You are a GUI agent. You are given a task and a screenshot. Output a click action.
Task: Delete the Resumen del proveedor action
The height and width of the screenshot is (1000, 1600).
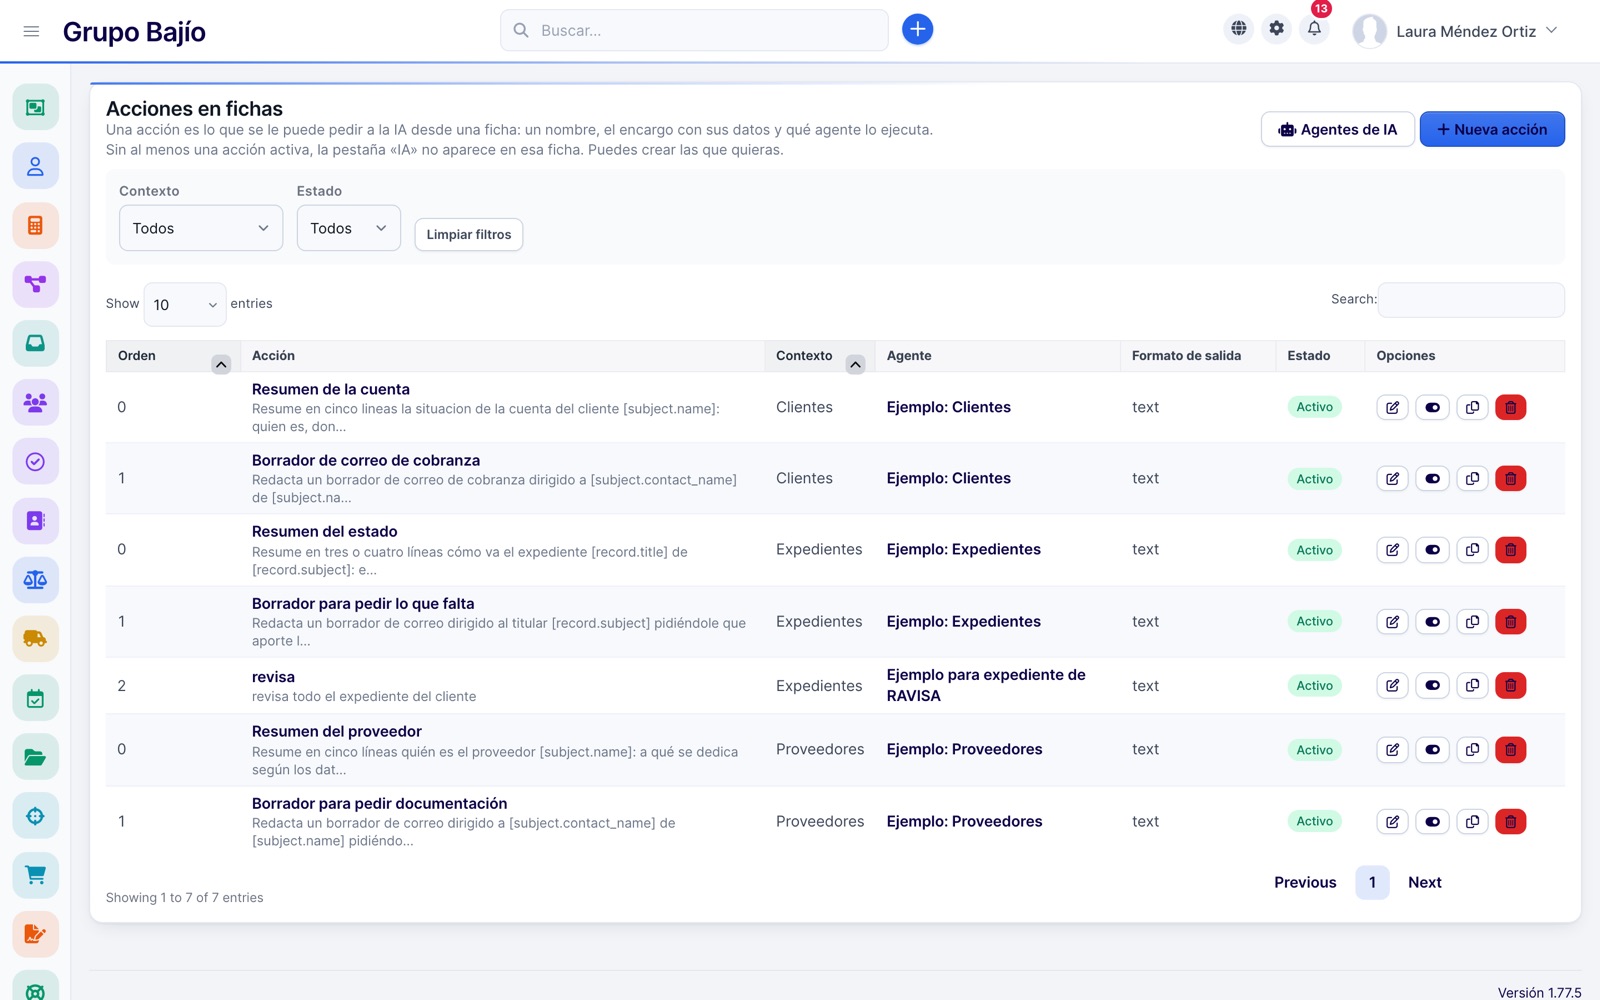(1511, 750)
